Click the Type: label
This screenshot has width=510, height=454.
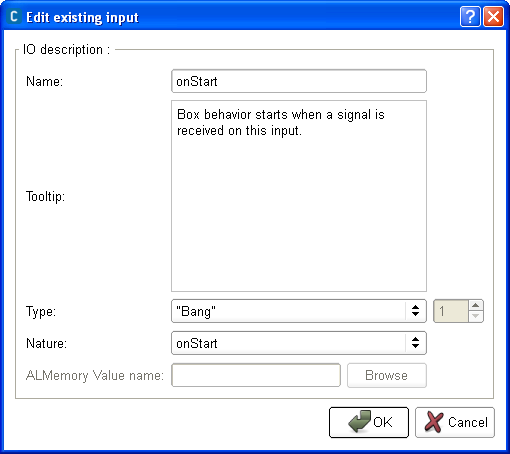[41, 312]
